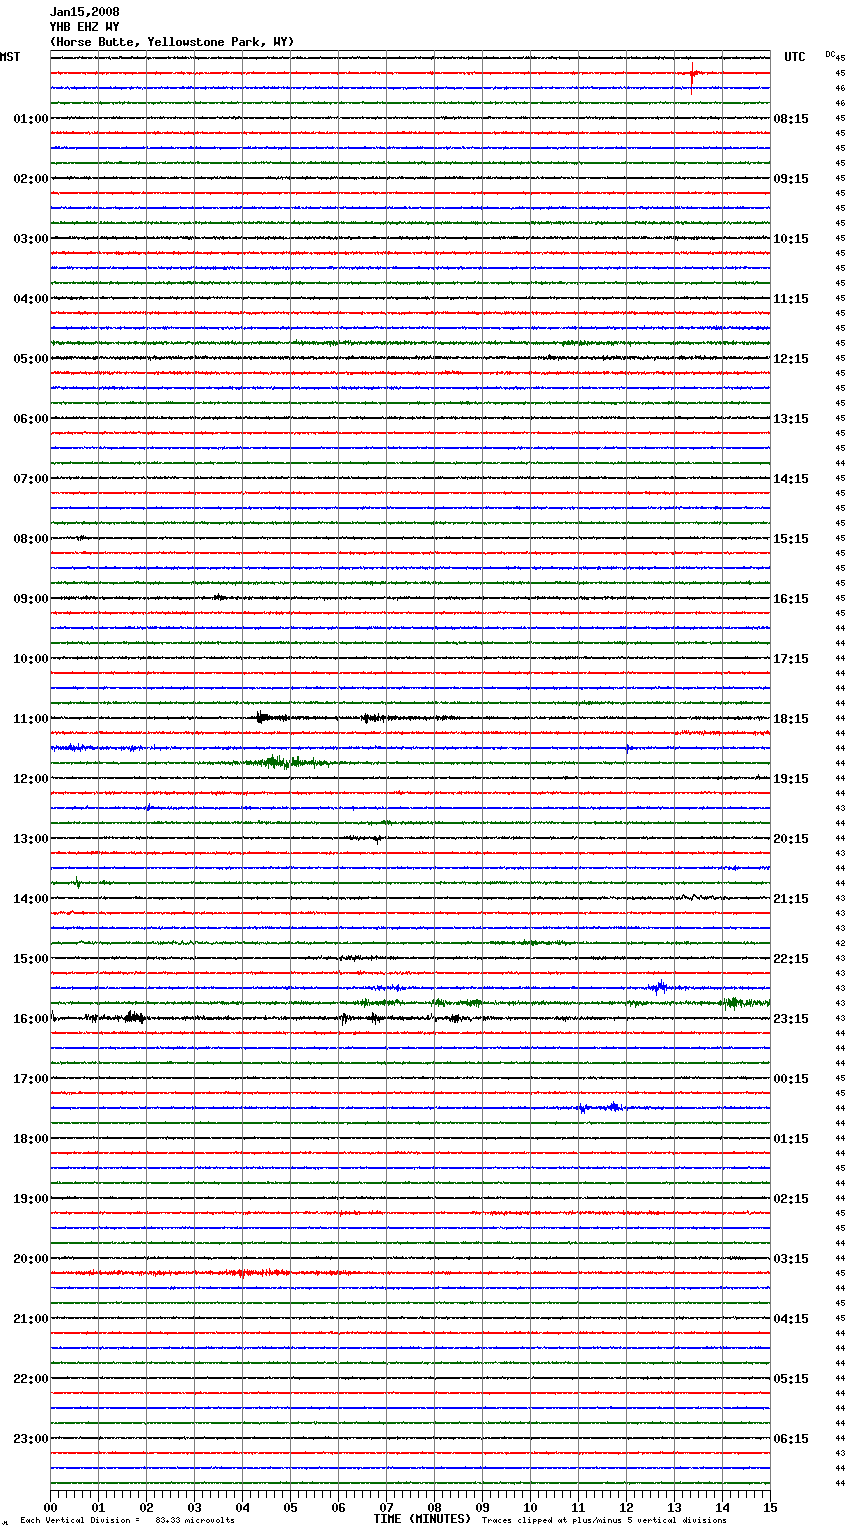This screenshot has height=1534, width=850.
Task: Click the 11:15 UTC time label
Action: (x=791, y=299)
